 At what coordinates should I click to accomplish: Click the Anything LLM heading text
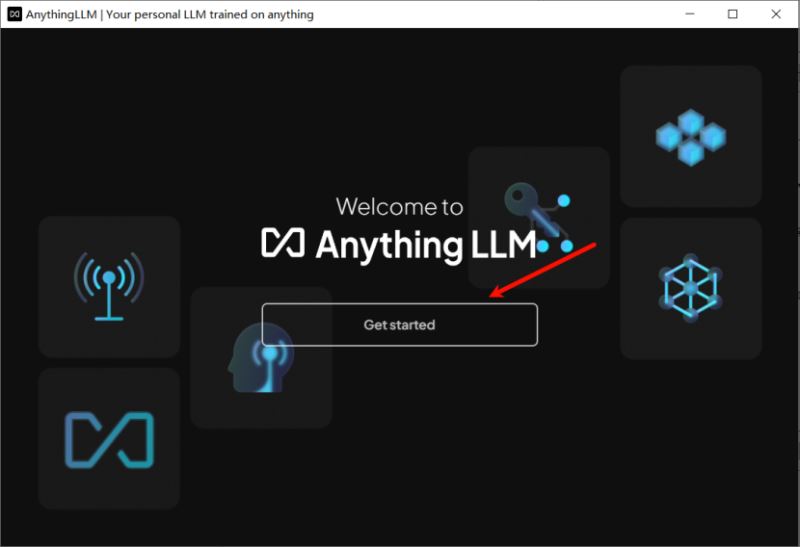coord(426,245)
